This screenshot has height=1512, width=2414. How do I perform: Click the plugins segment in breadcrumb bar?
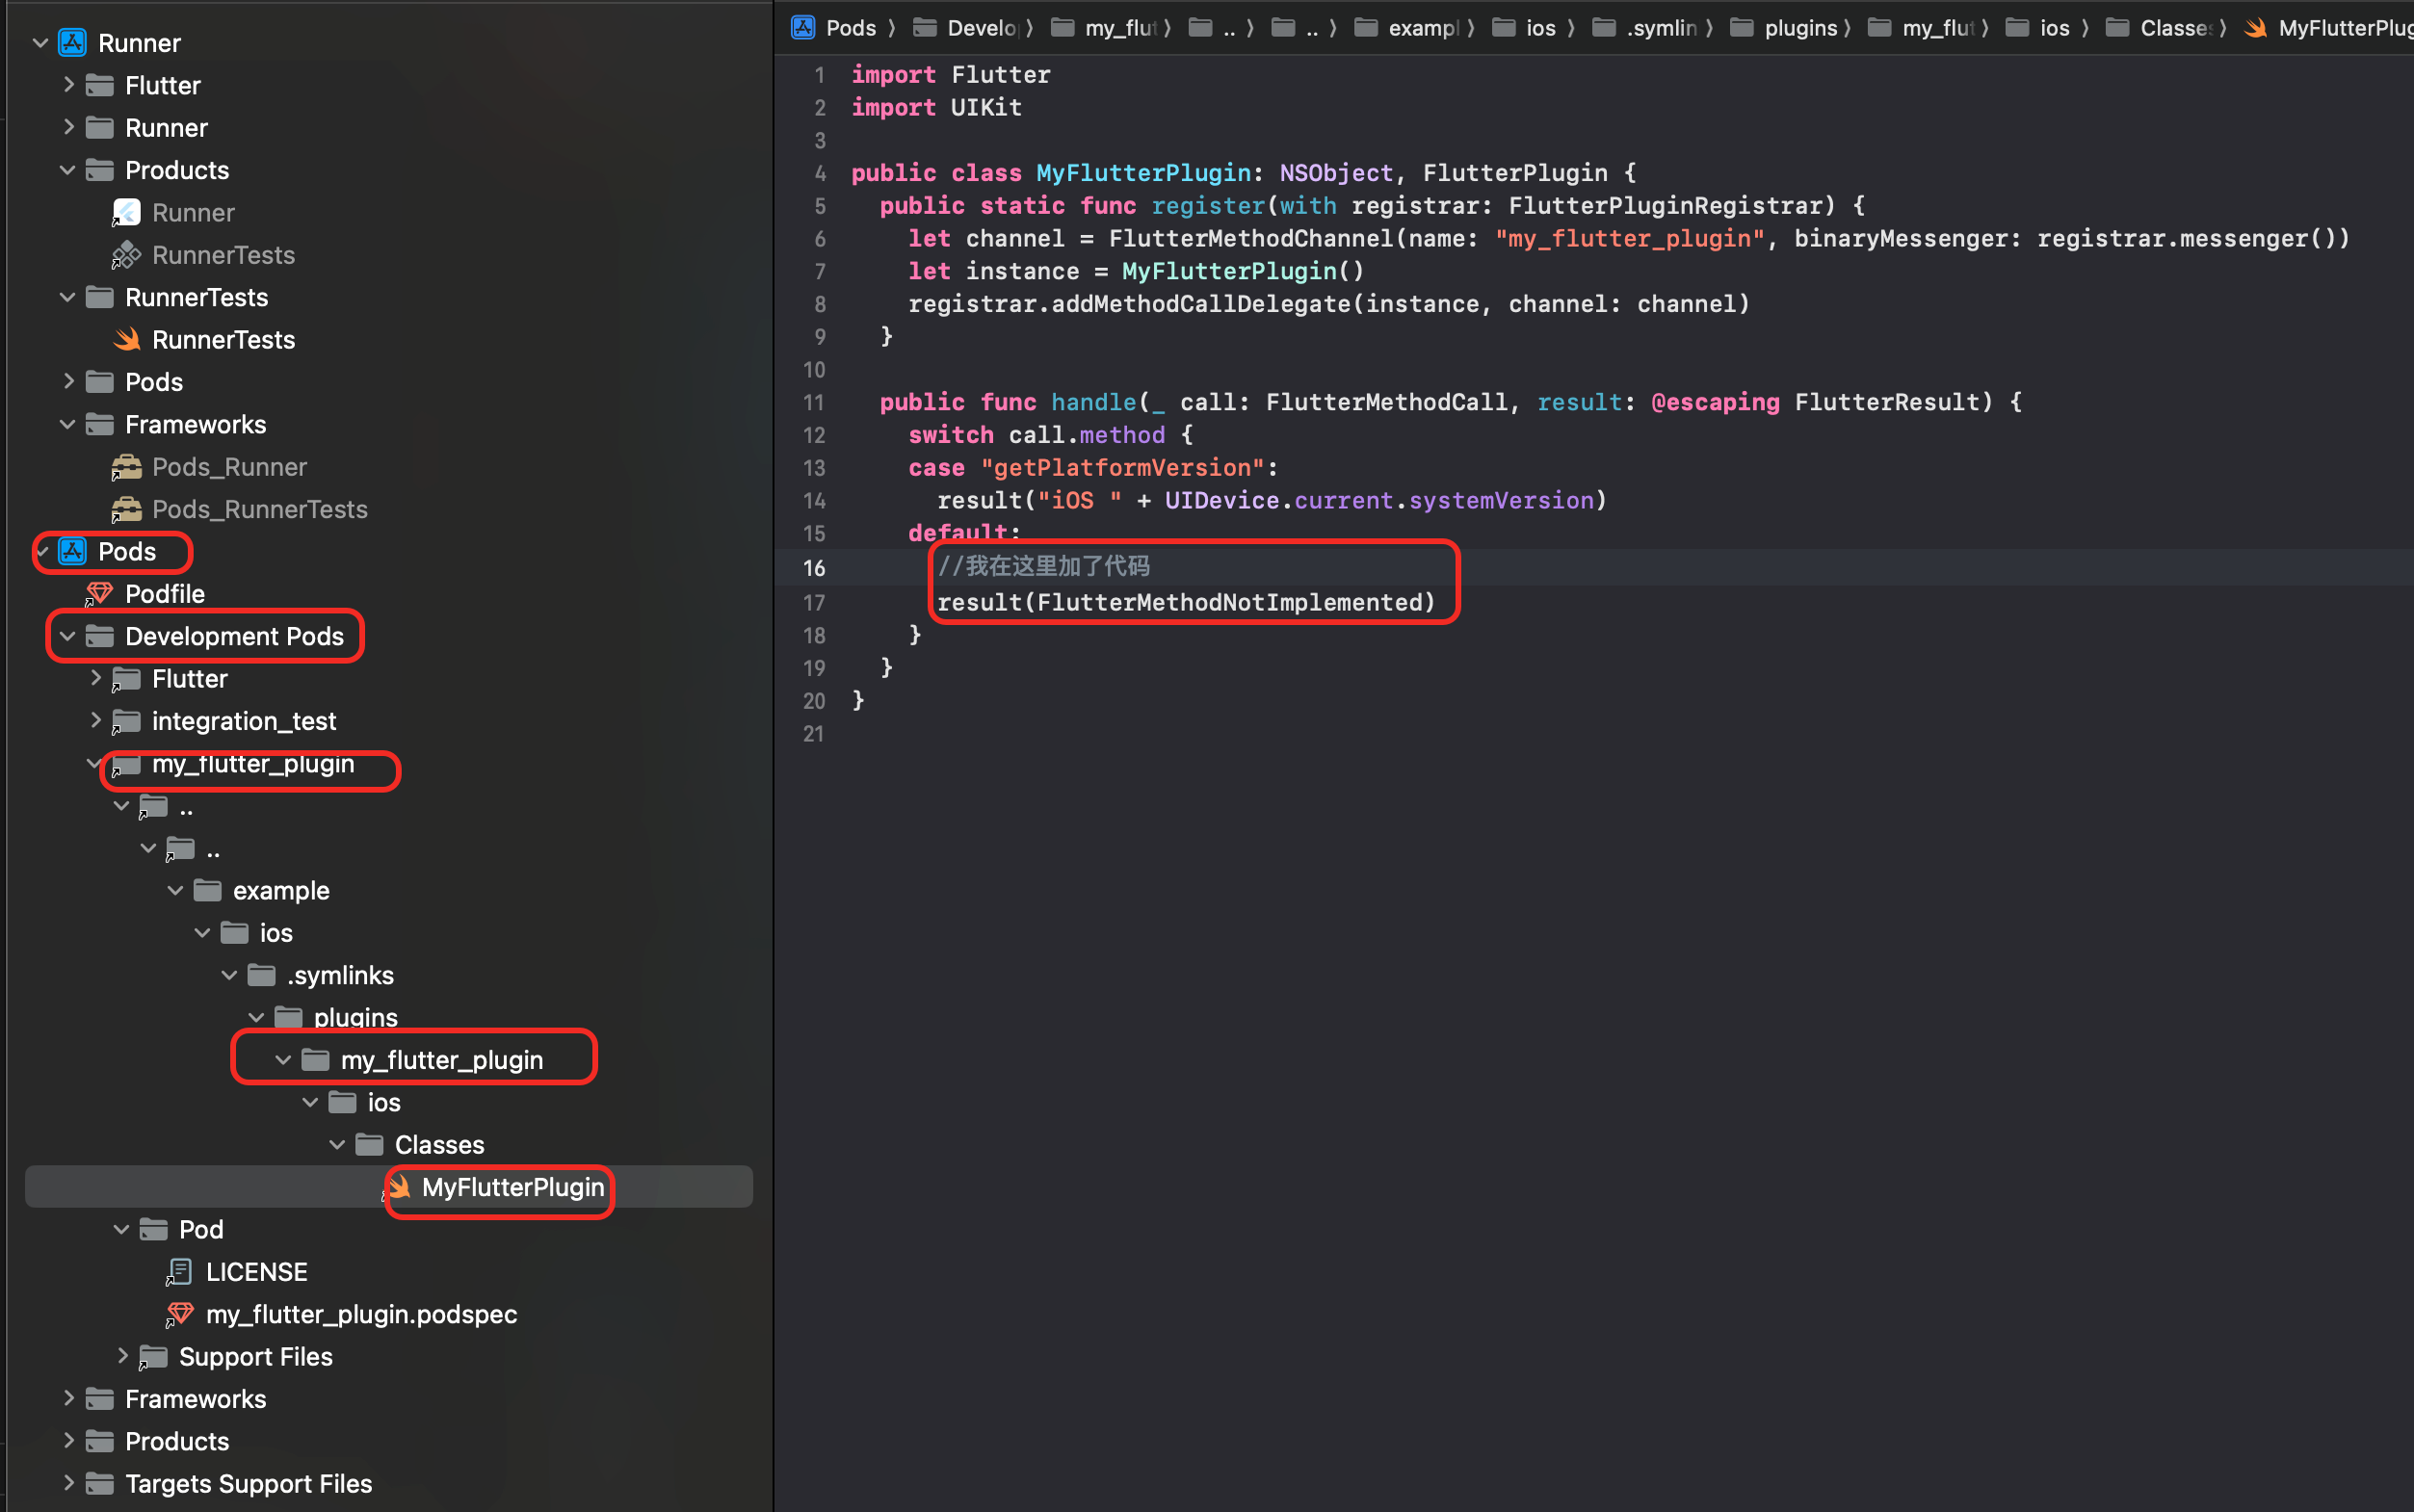pyautogui.click(x=1799, y=28)
